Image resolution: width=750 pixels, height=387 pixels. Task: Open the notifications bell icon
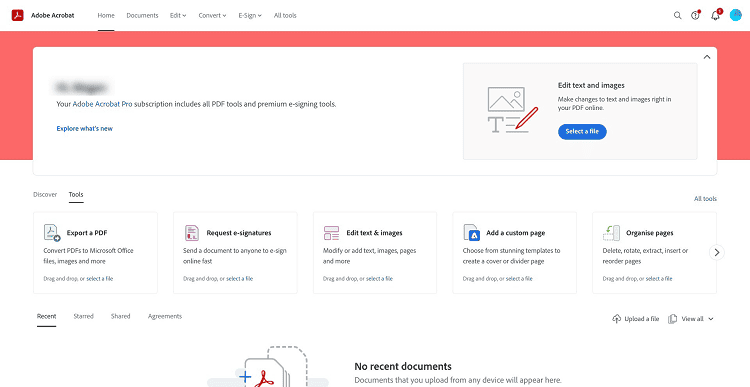(715, 15)
